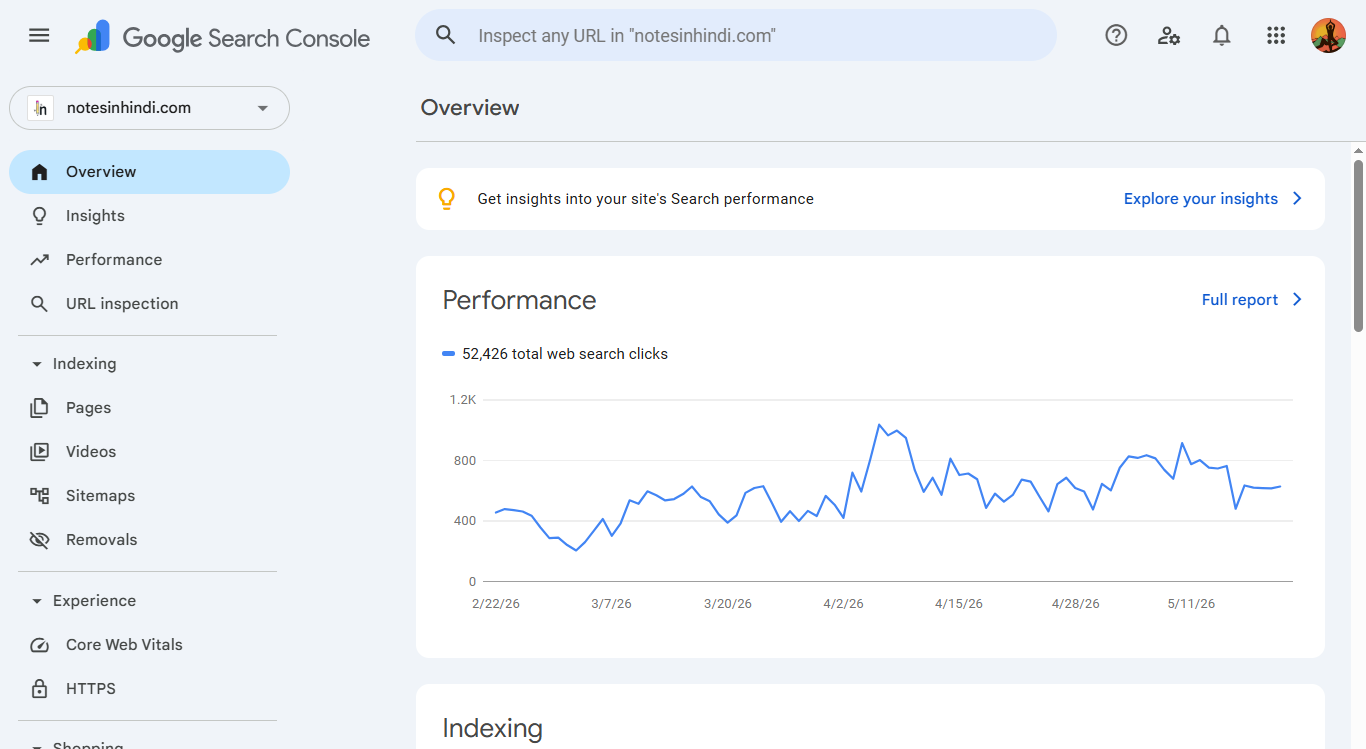Click the 52,426 total web search clicks legend
Screen dimensions: 1366x749
coord(555,354)
